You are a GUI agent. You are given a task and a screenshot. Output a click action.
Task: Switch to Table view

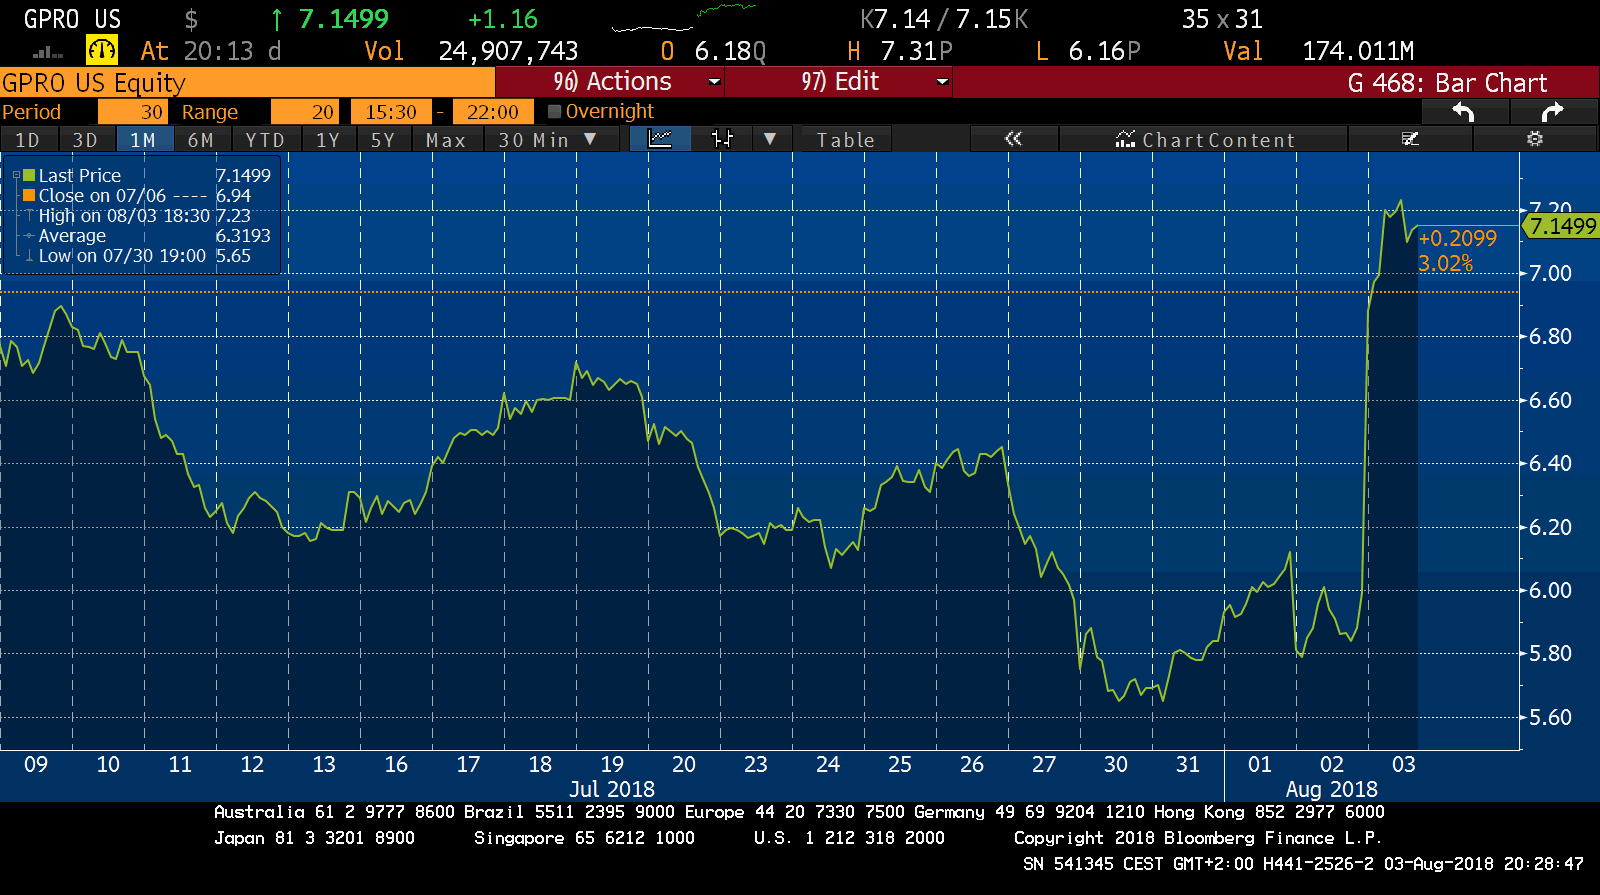[x=845, y=140]
